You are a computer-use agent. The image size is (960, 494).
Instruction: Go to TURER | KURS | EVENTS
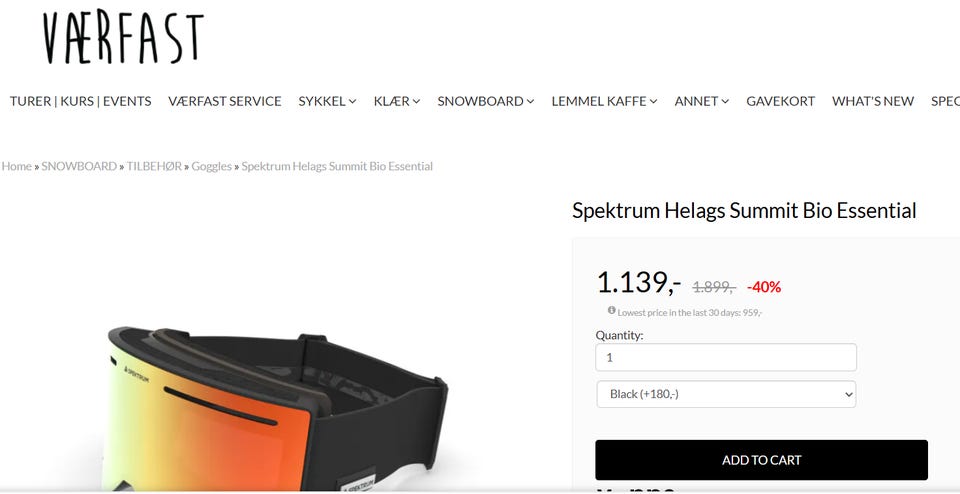80,101
